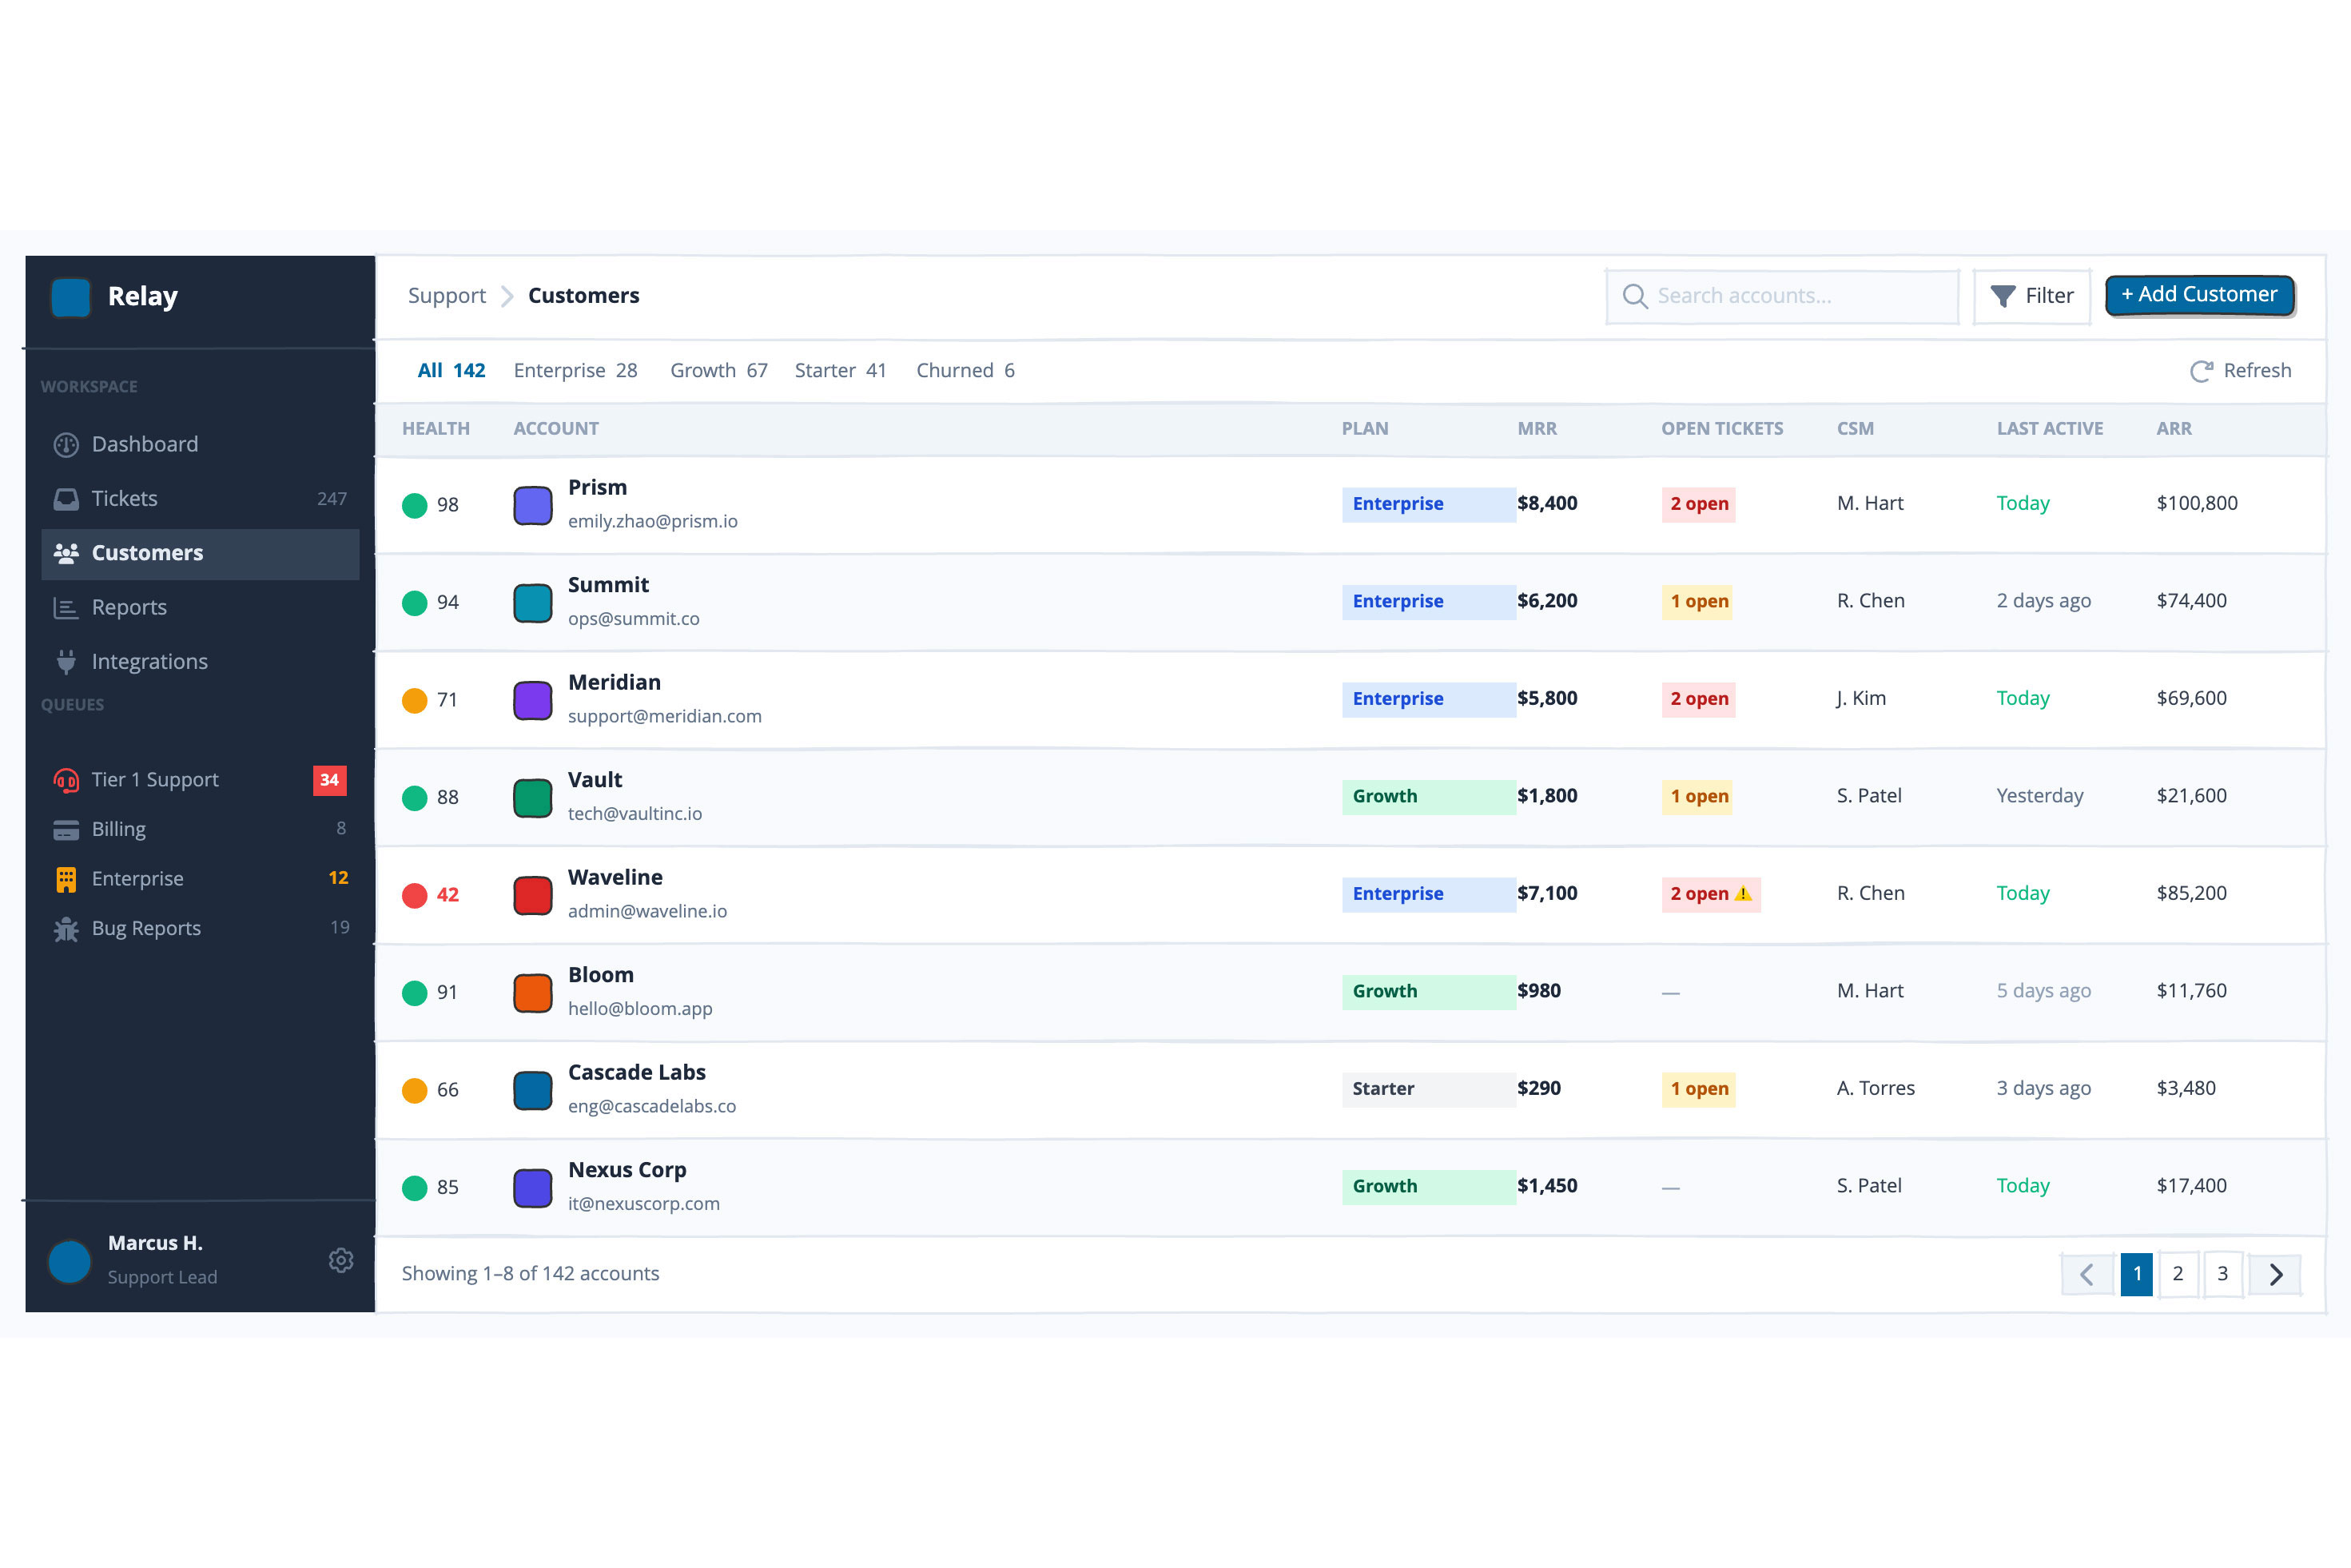Screen dimensions: 2351x1568
Task: Click the Tickets inbox icon
Action: pyautogui.click(x=66, y=499)
